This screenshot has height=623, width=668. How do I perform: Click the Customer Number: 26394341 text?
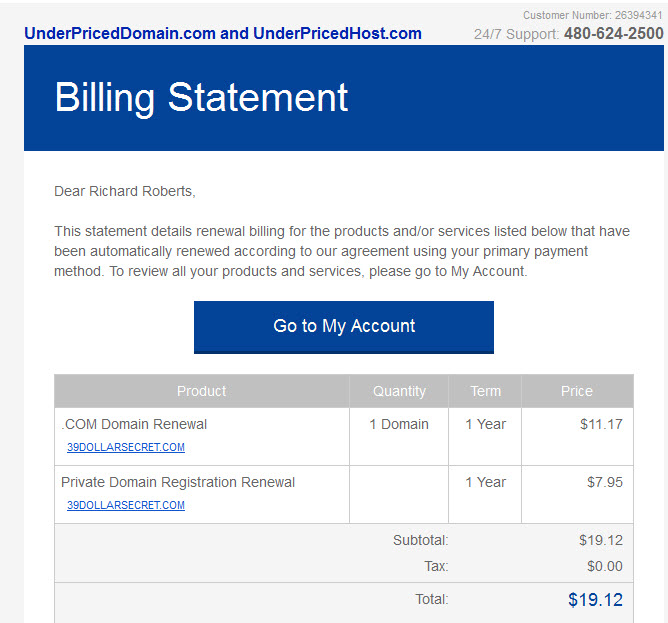coord(593,15)
